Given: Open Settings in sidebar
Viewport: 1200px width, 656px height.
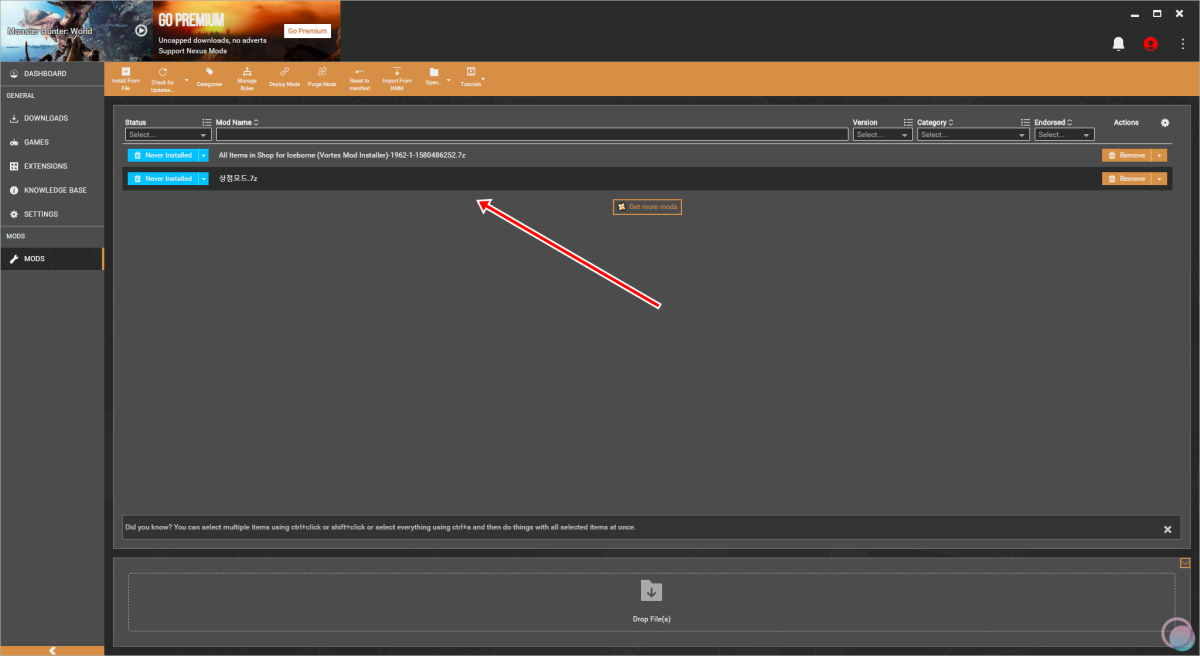Looking at the screenshot, I should click(52, 214).
